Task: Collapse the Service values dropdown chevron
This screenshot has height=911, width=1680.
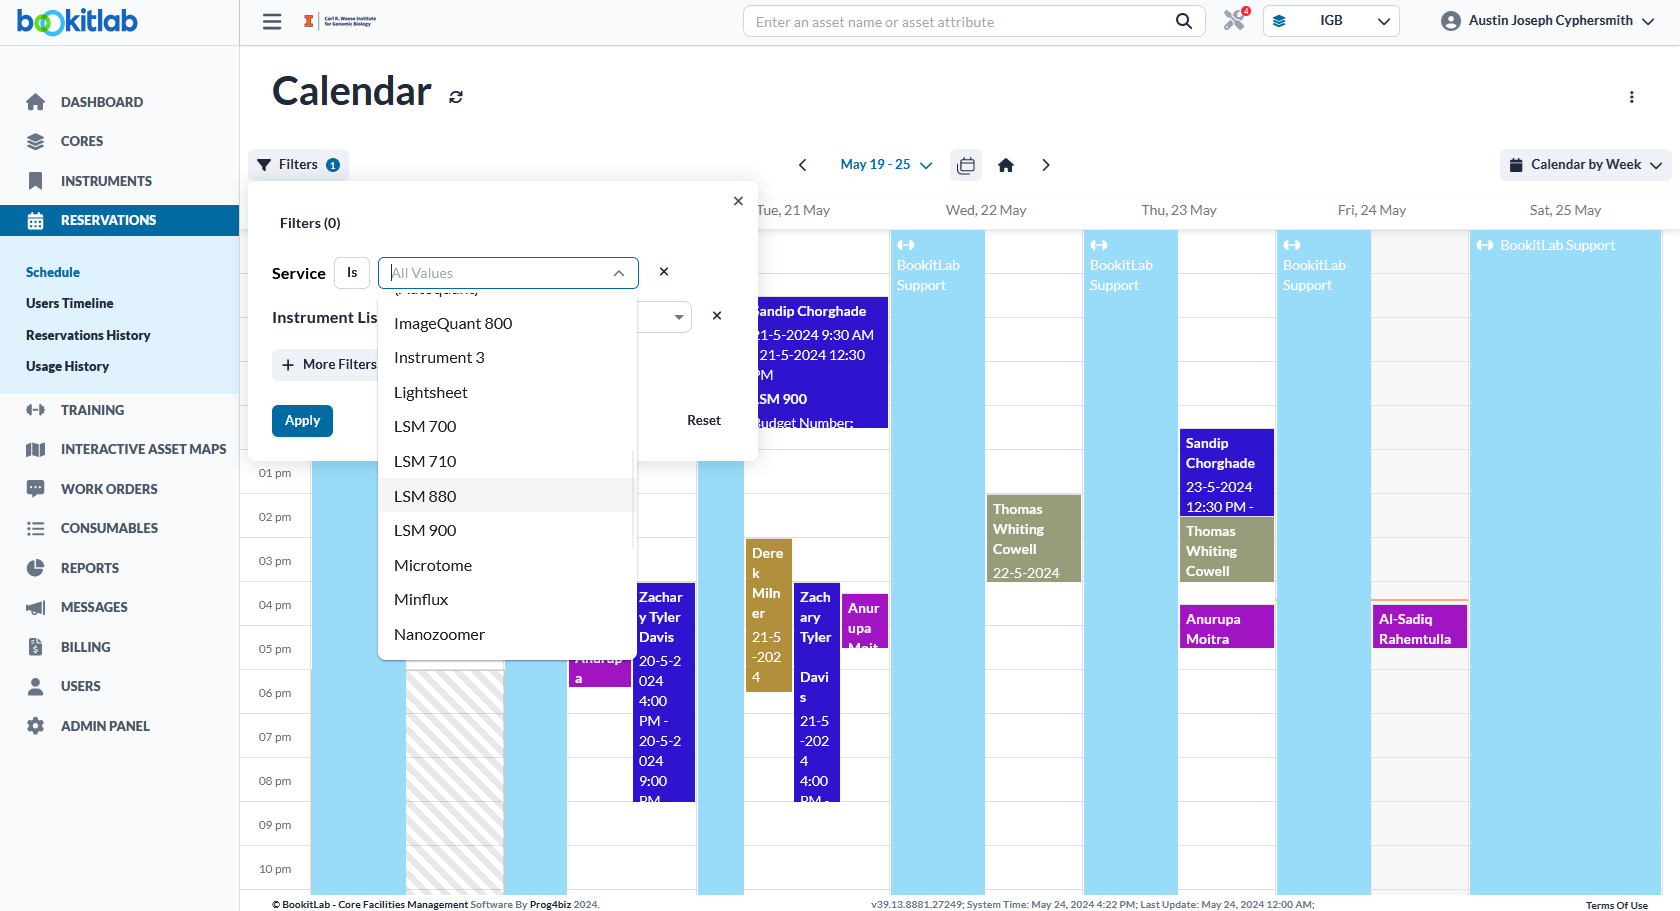Action: [x=619, y=273]
